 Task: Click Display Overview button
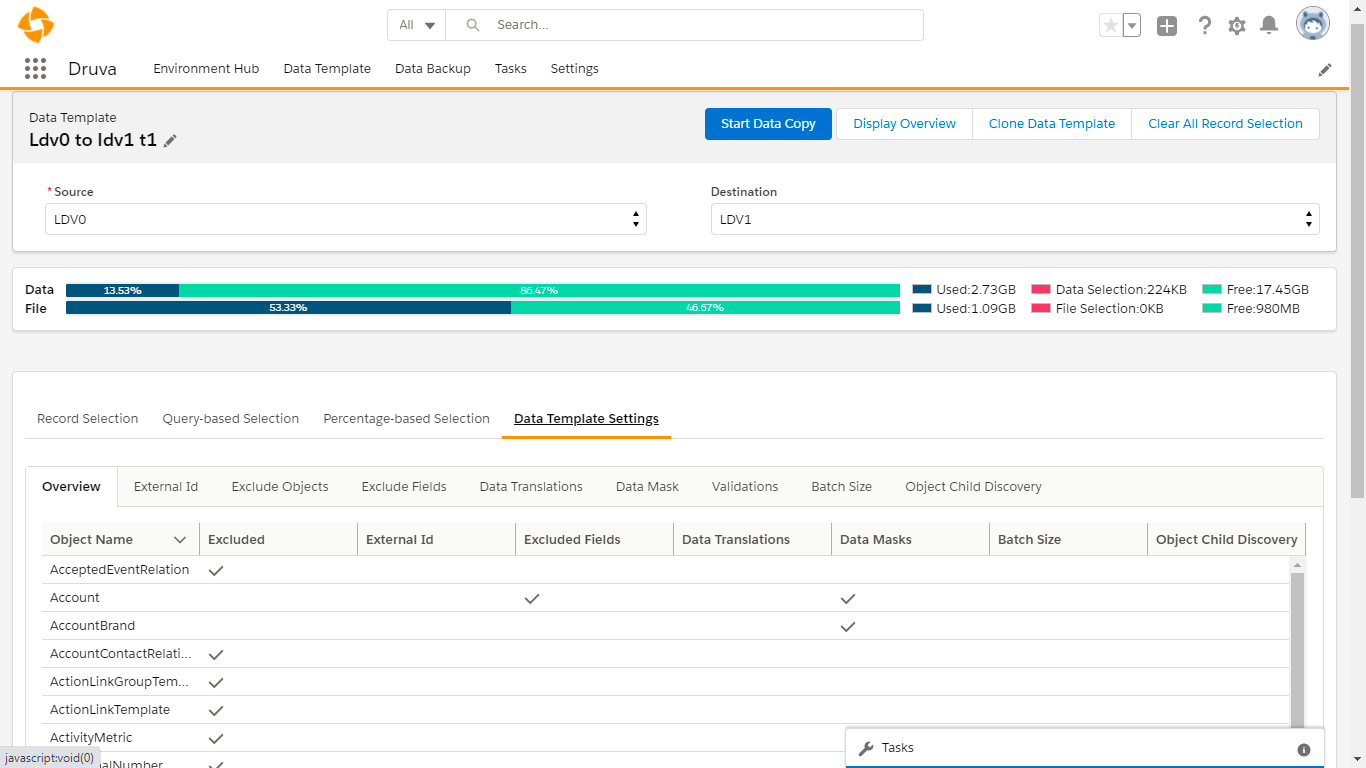(904, 124)
